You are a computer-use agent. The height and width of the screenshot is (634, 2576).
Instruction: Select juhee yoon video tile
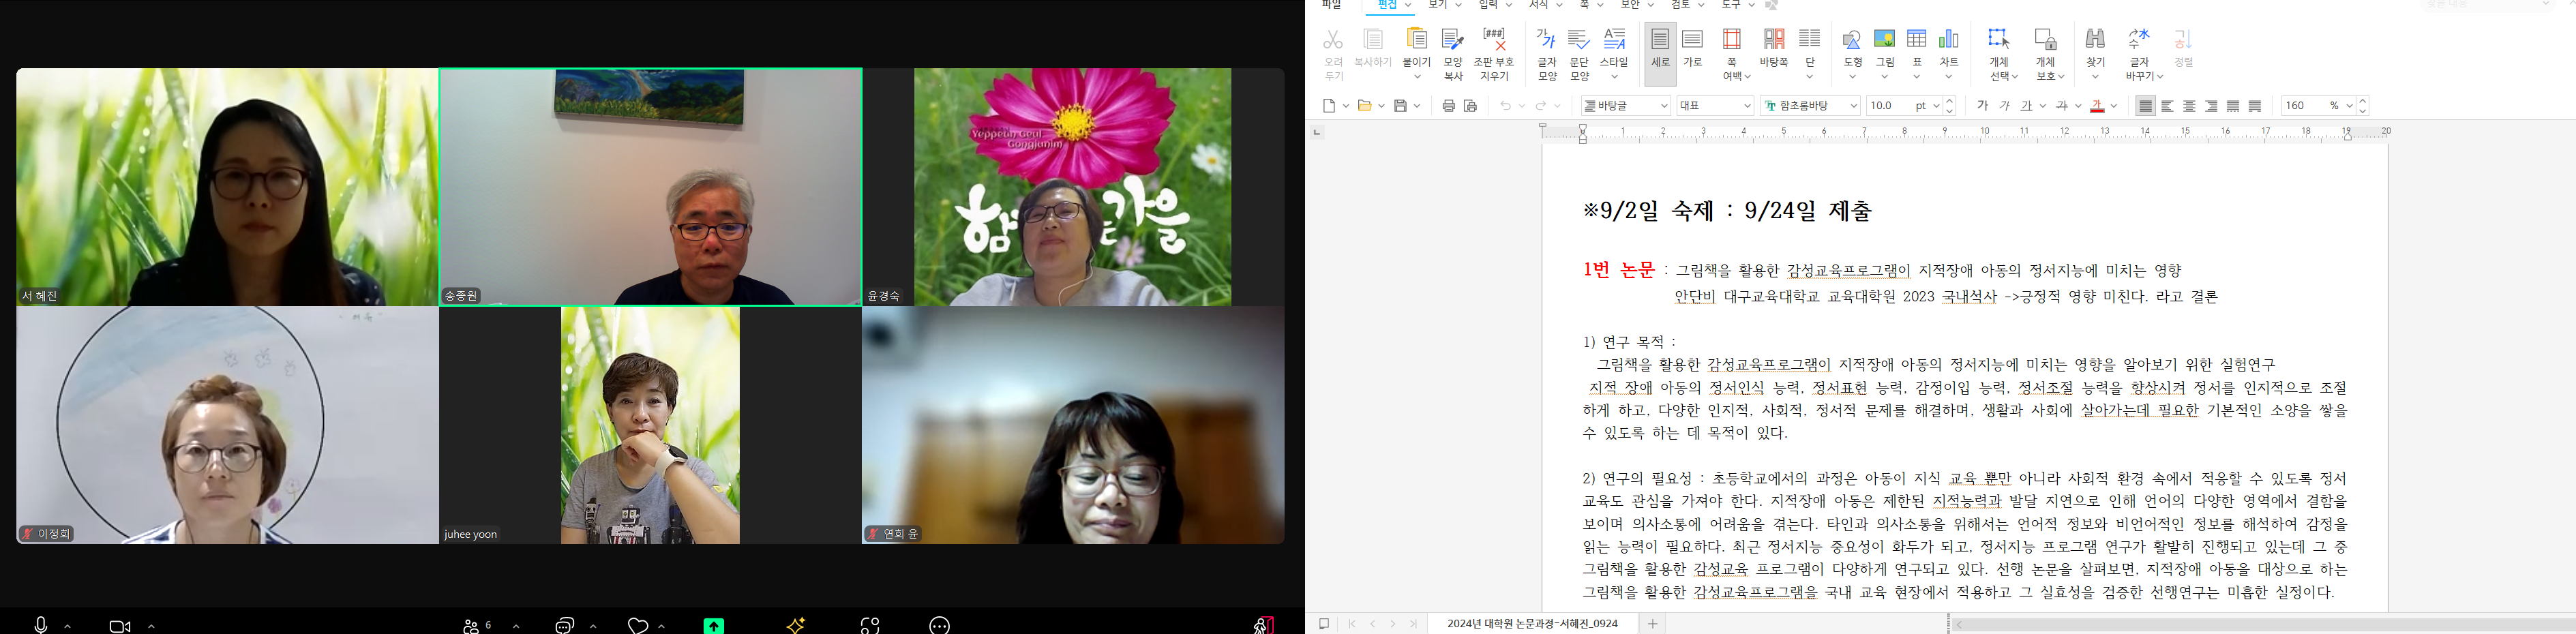(x=650, y=425)
